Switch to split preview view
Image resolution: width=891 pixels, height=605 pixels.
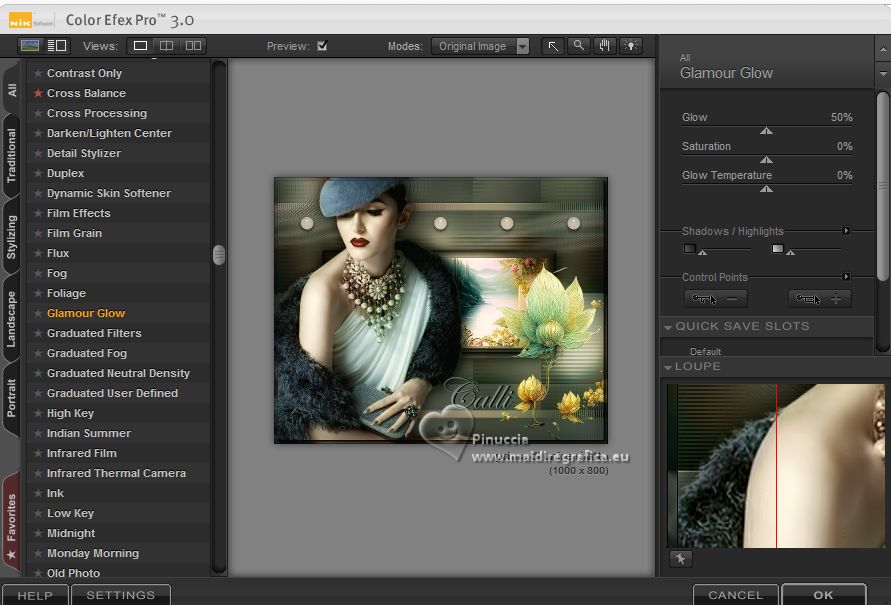point(167,46)
